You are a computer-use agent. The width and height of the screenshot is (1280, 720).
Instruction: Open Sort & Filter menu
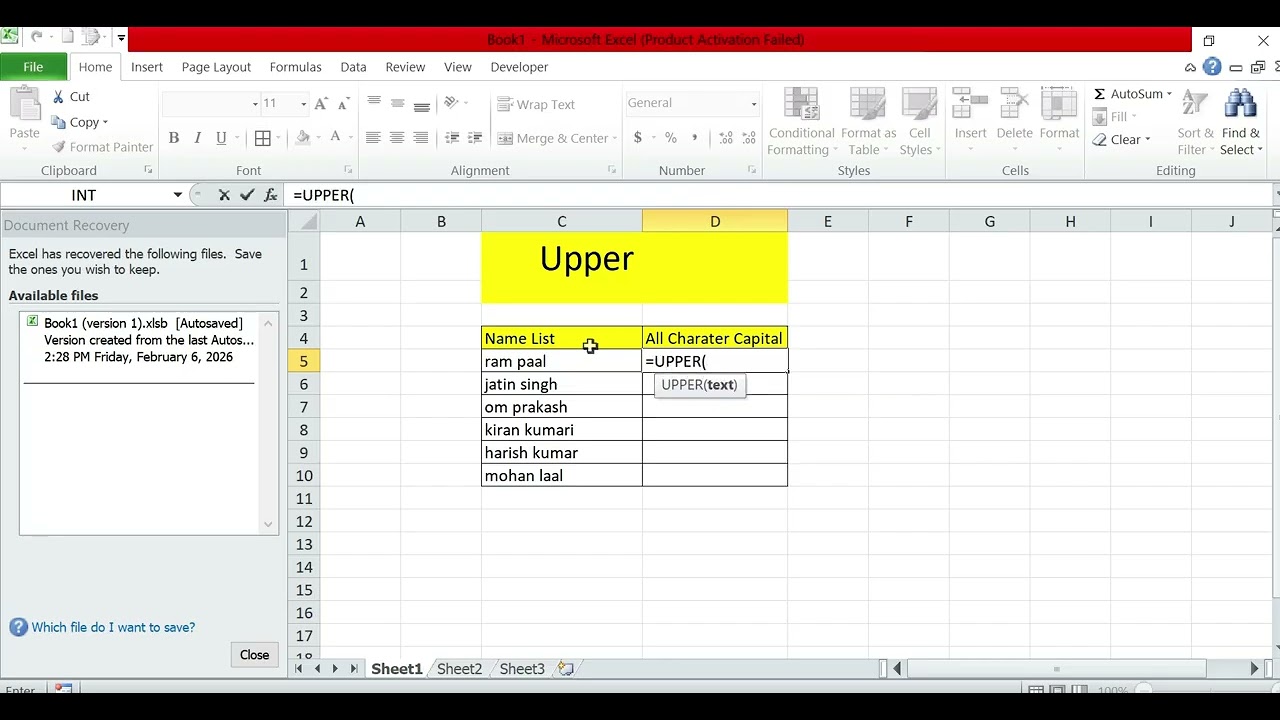click(1195, 122)
